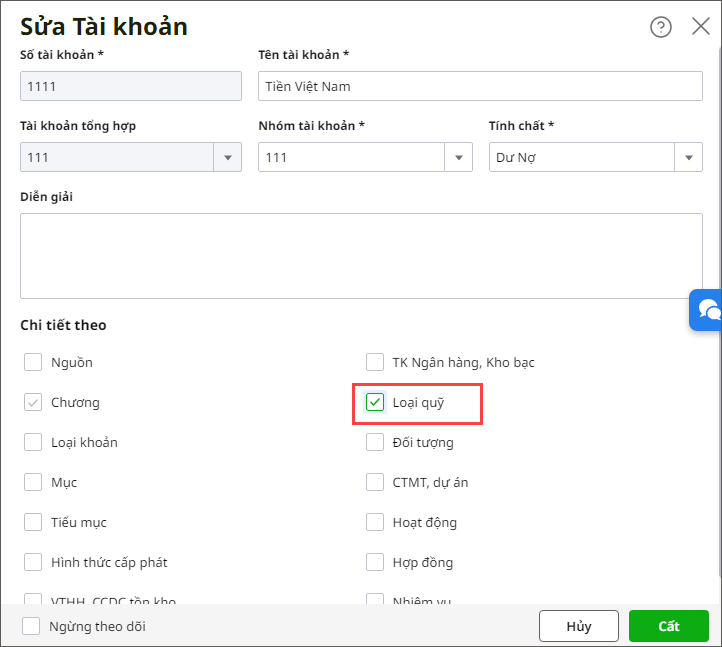
Task: Click the Tên tài khoản input field
Action: (x=480, y=86)
